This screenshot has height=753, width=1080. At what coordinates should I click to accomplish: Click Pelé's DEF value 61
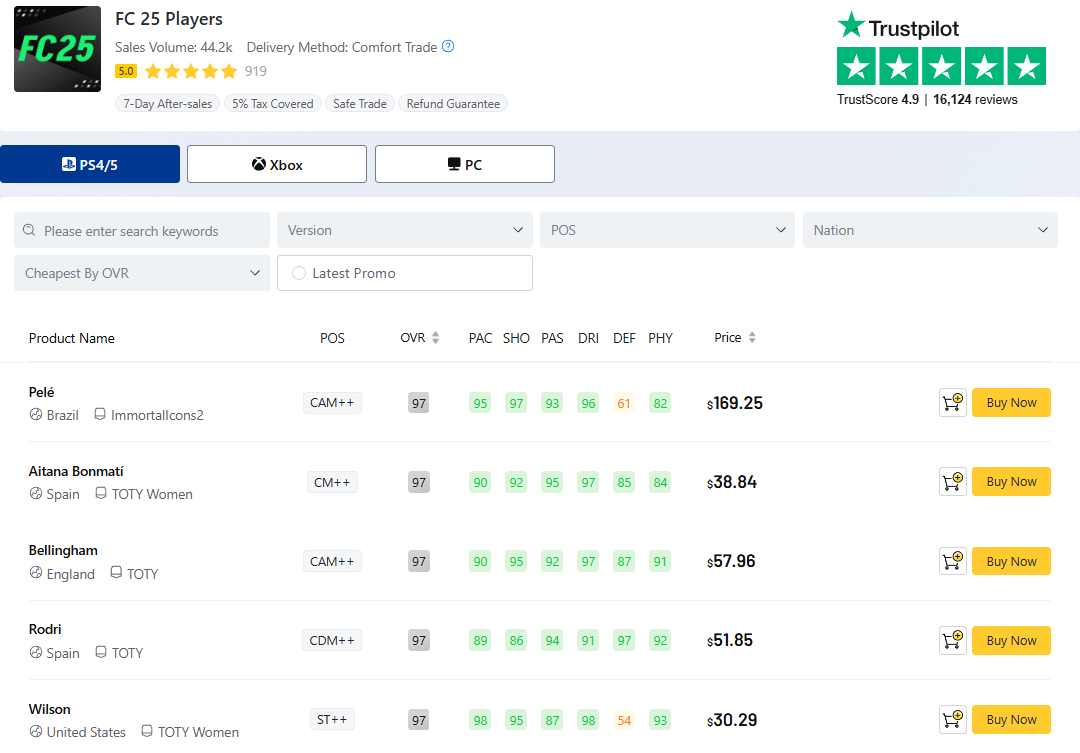624,403
